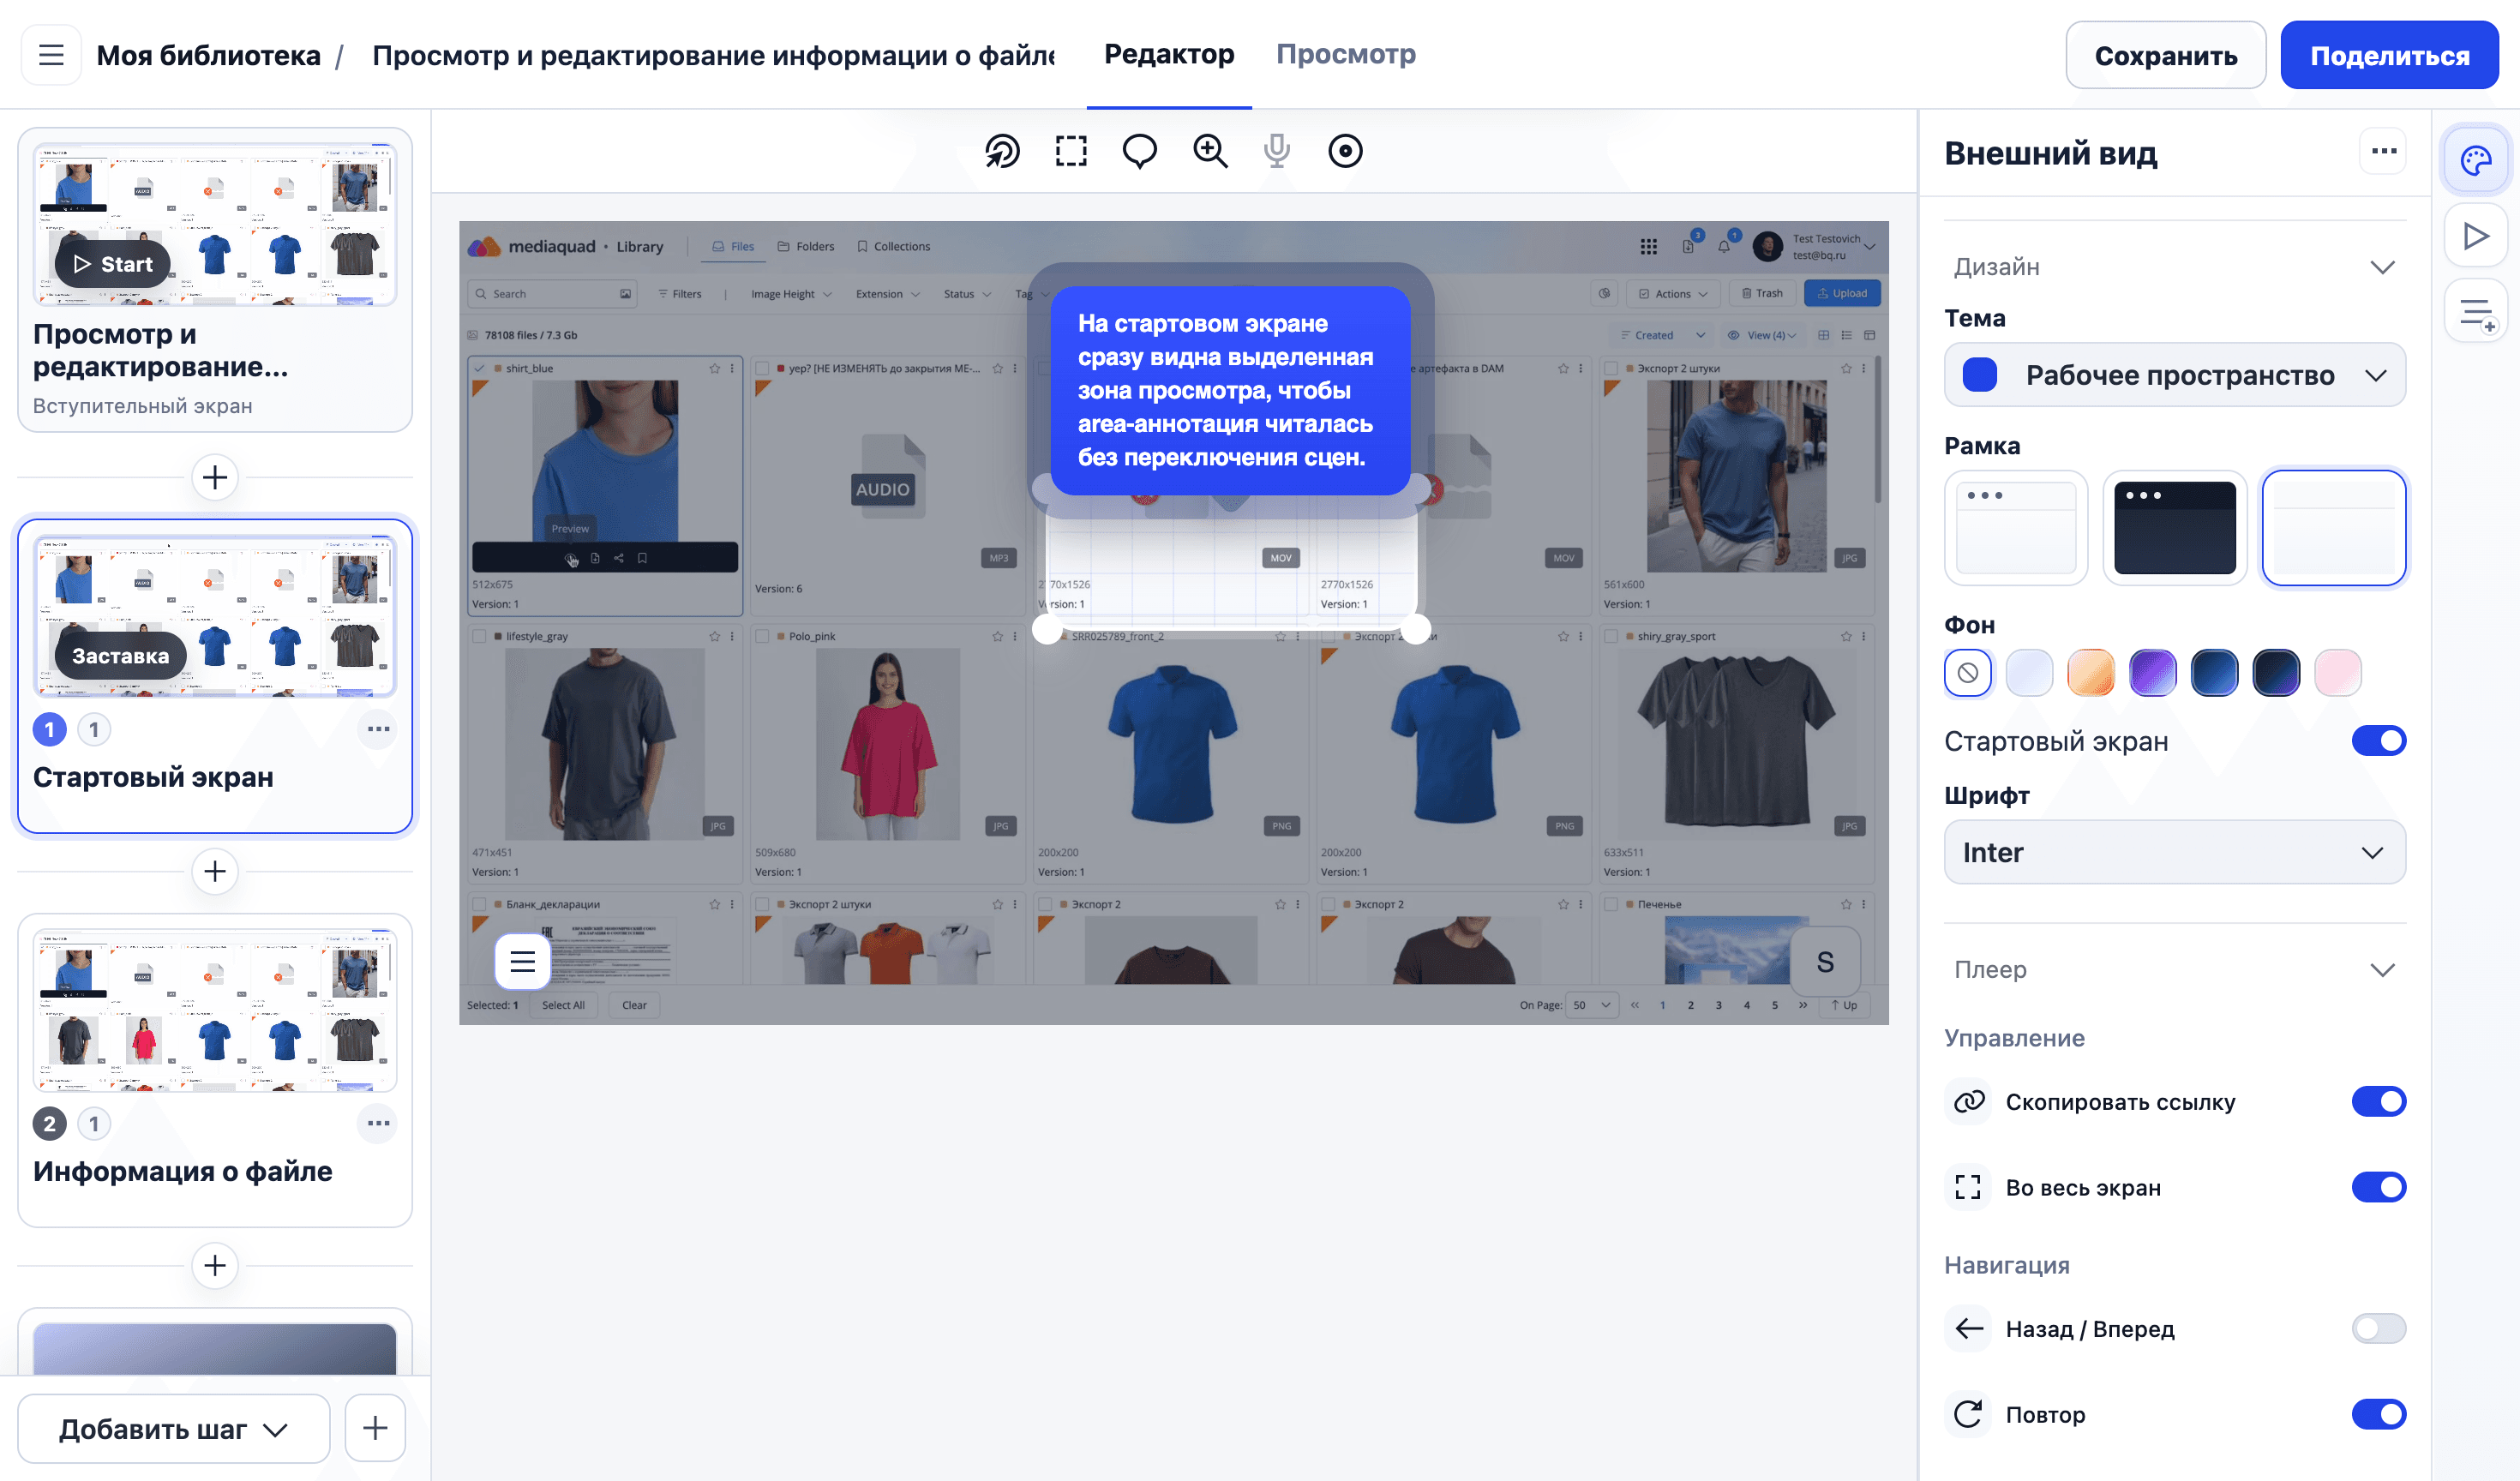Open the add-list panel icon

click(x=2476, y=313)
